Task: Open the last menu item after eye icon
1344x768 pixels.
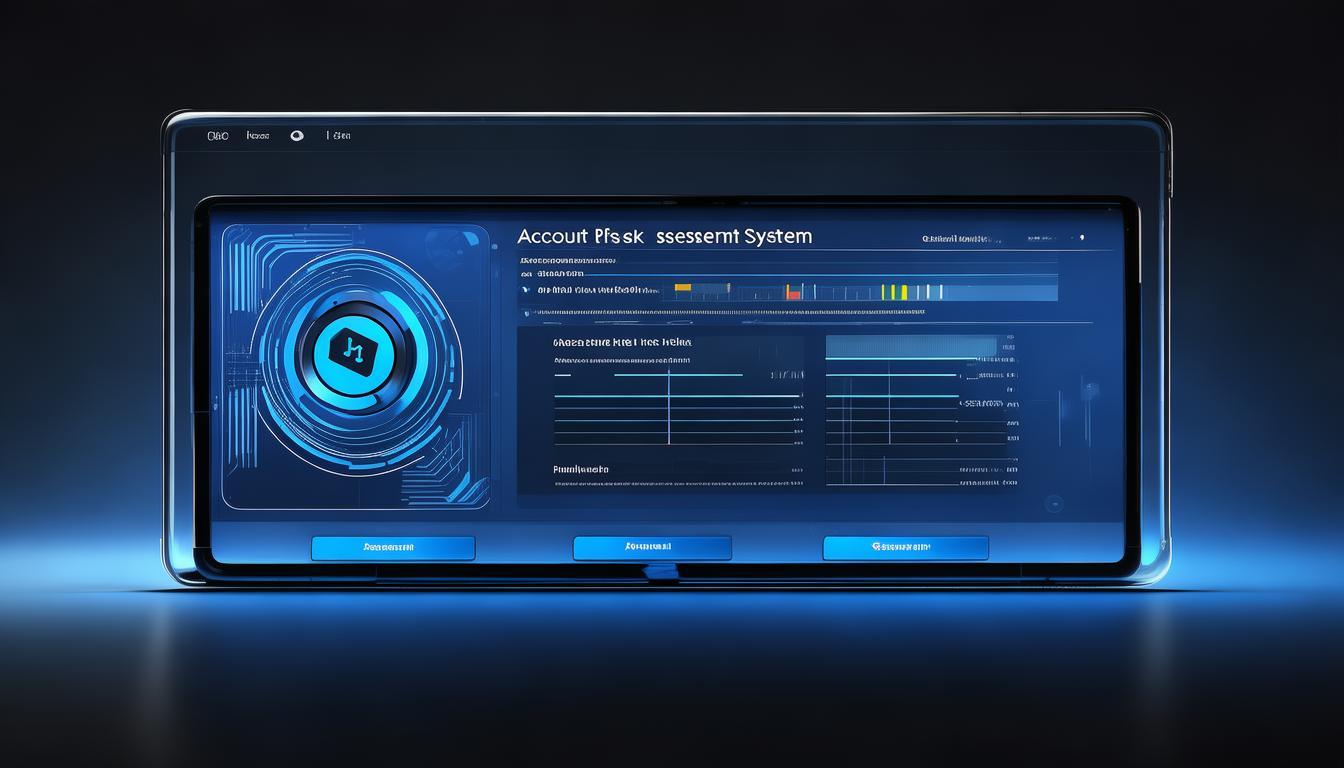Action: pyautogui.click(x=339, y=136)
